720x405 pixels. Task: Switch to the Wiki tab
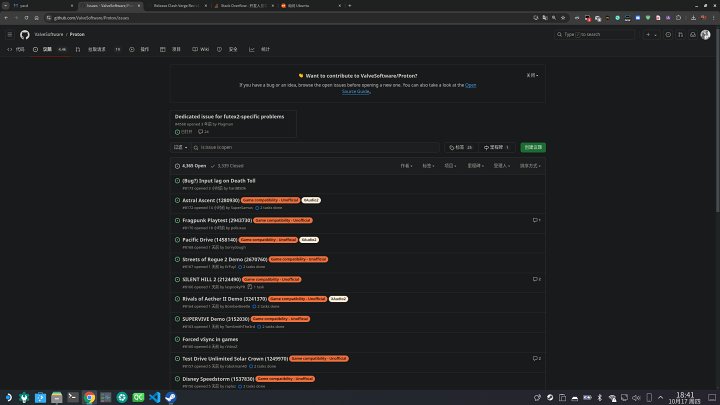(203, 48)
